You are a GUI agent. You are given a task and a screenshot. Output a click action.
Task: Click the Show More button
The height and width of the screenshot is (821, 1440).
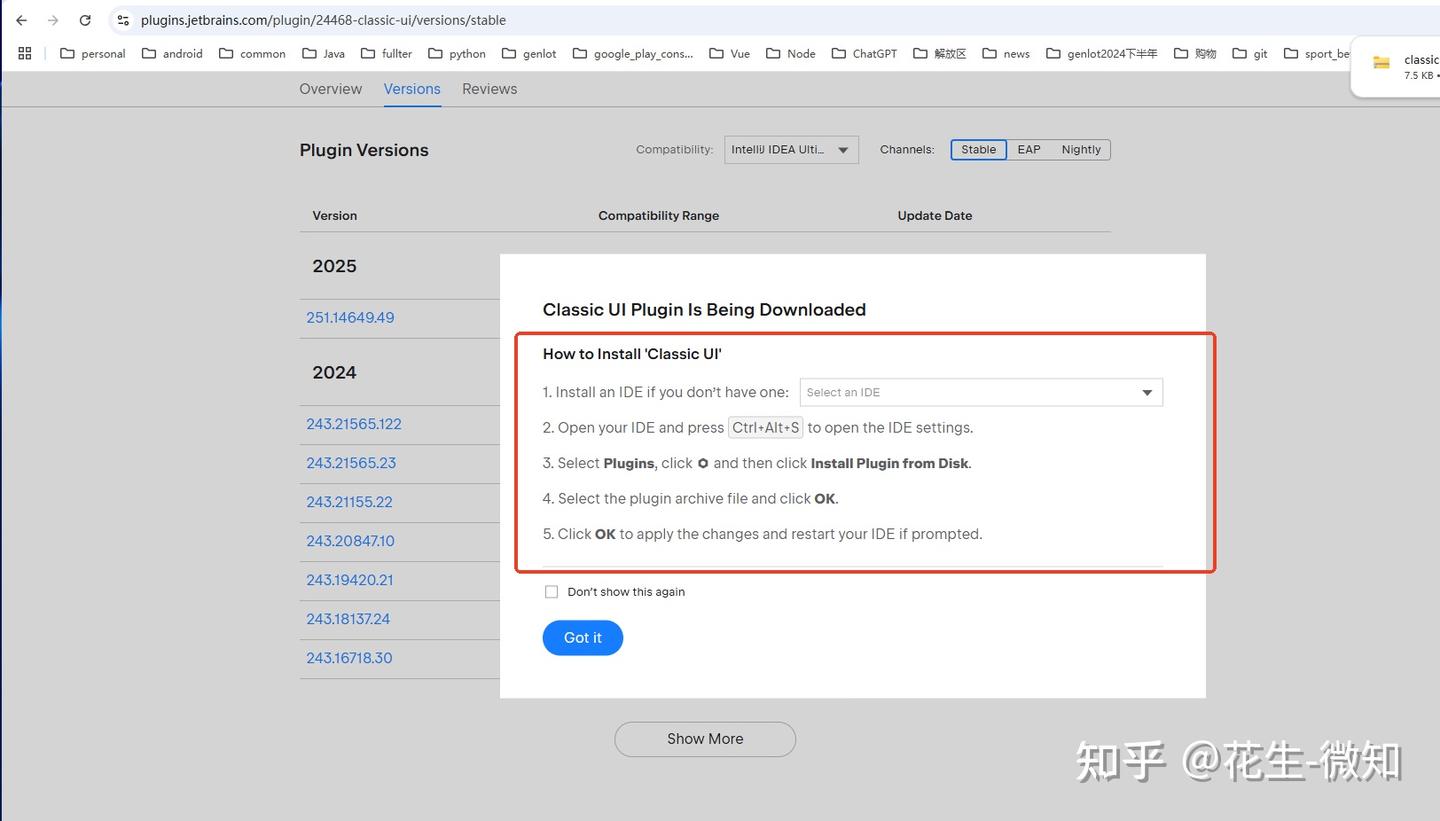click(704, 738)
